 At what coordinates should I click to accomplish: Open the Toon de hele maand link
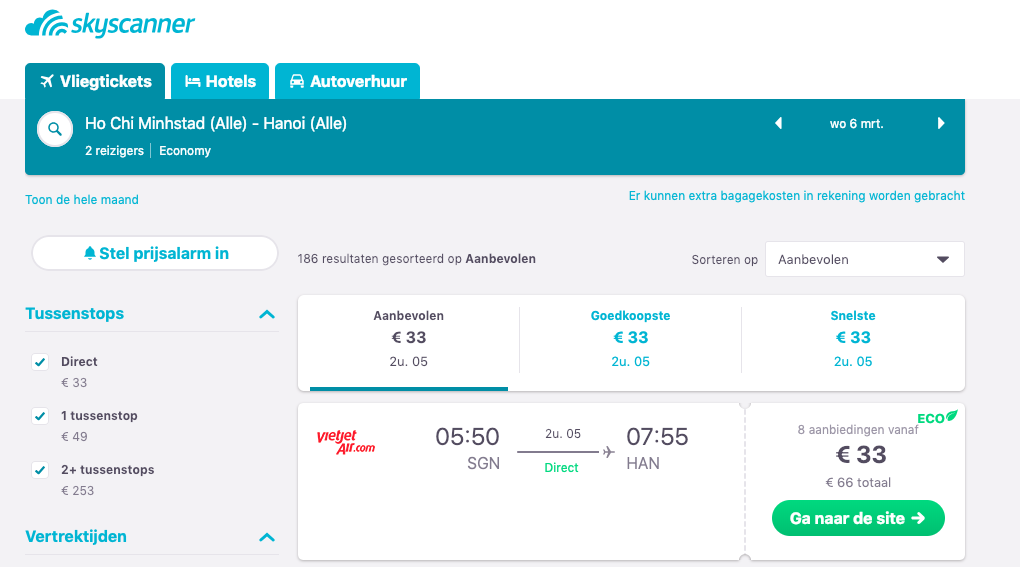coord(82,200)
